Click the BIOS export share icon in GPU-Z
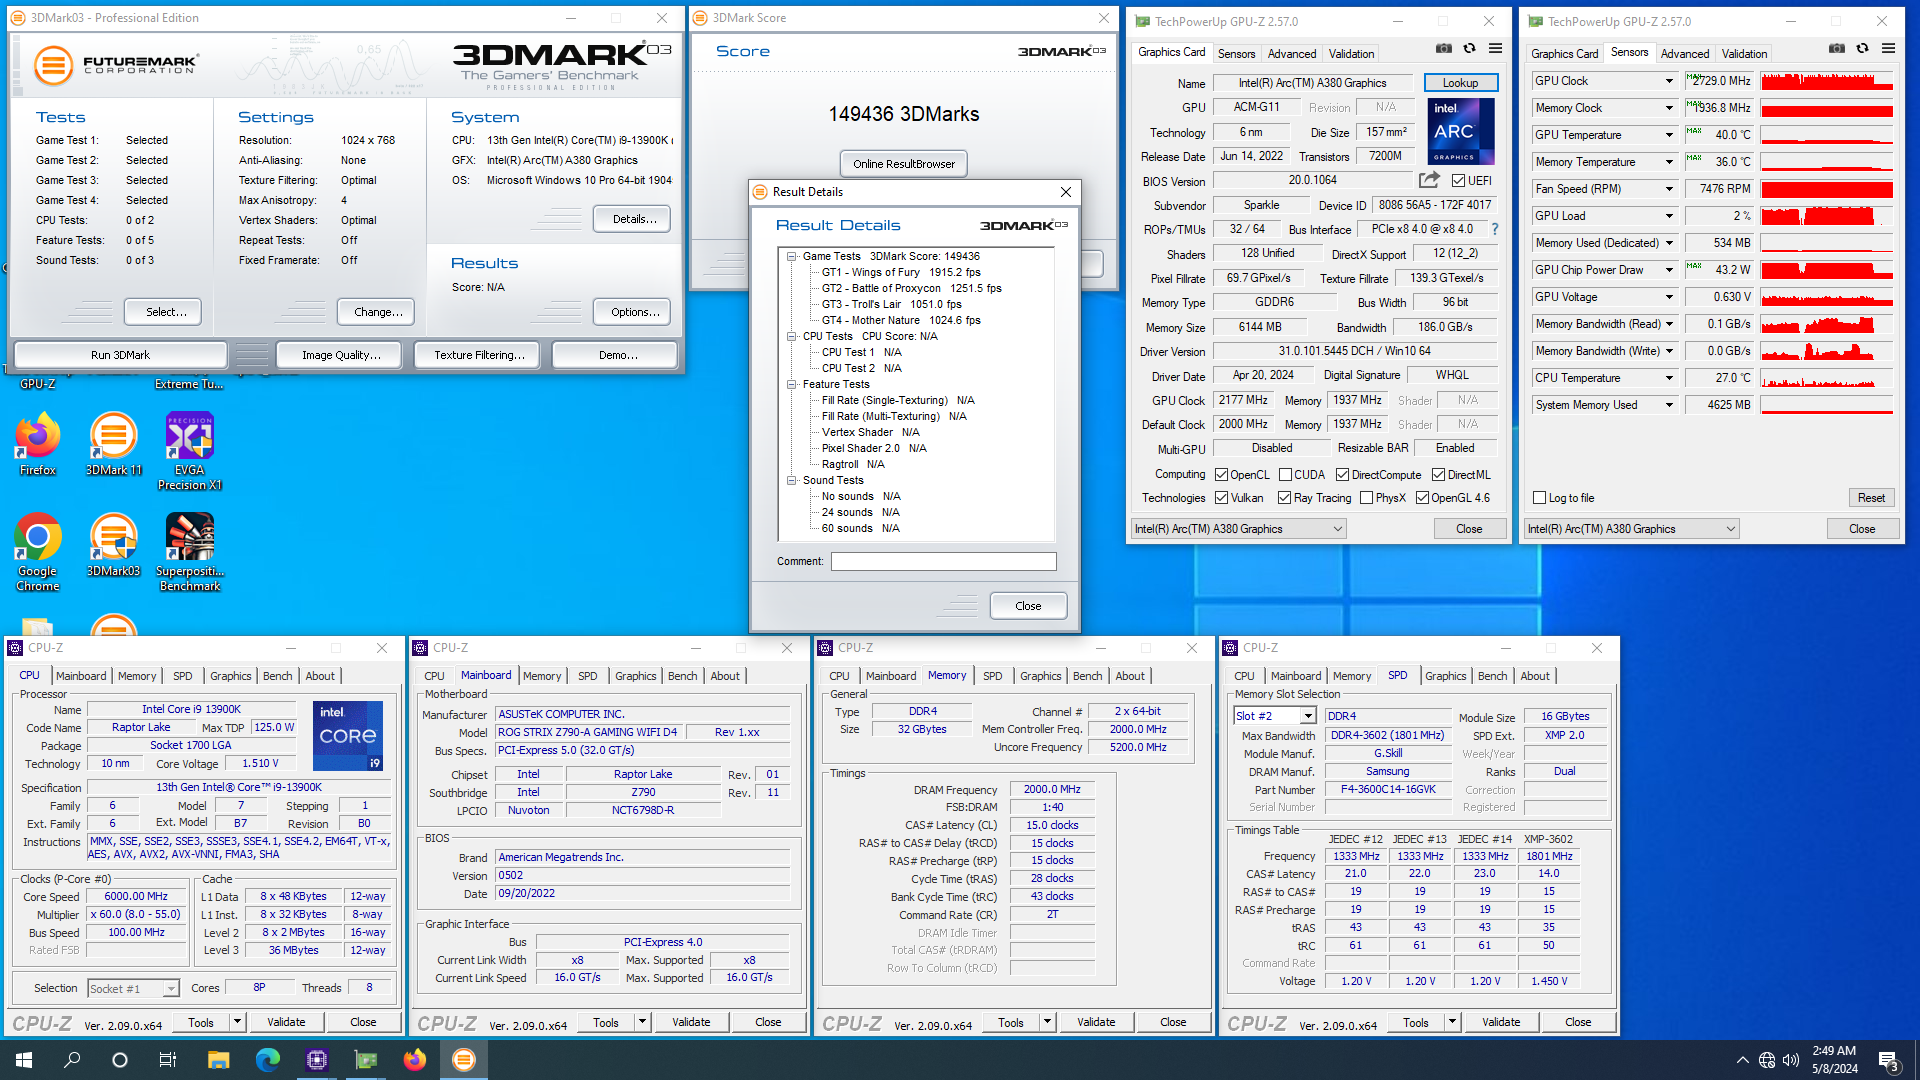The height and width of the screenshot is (1080, 1920). (1429, 180)
